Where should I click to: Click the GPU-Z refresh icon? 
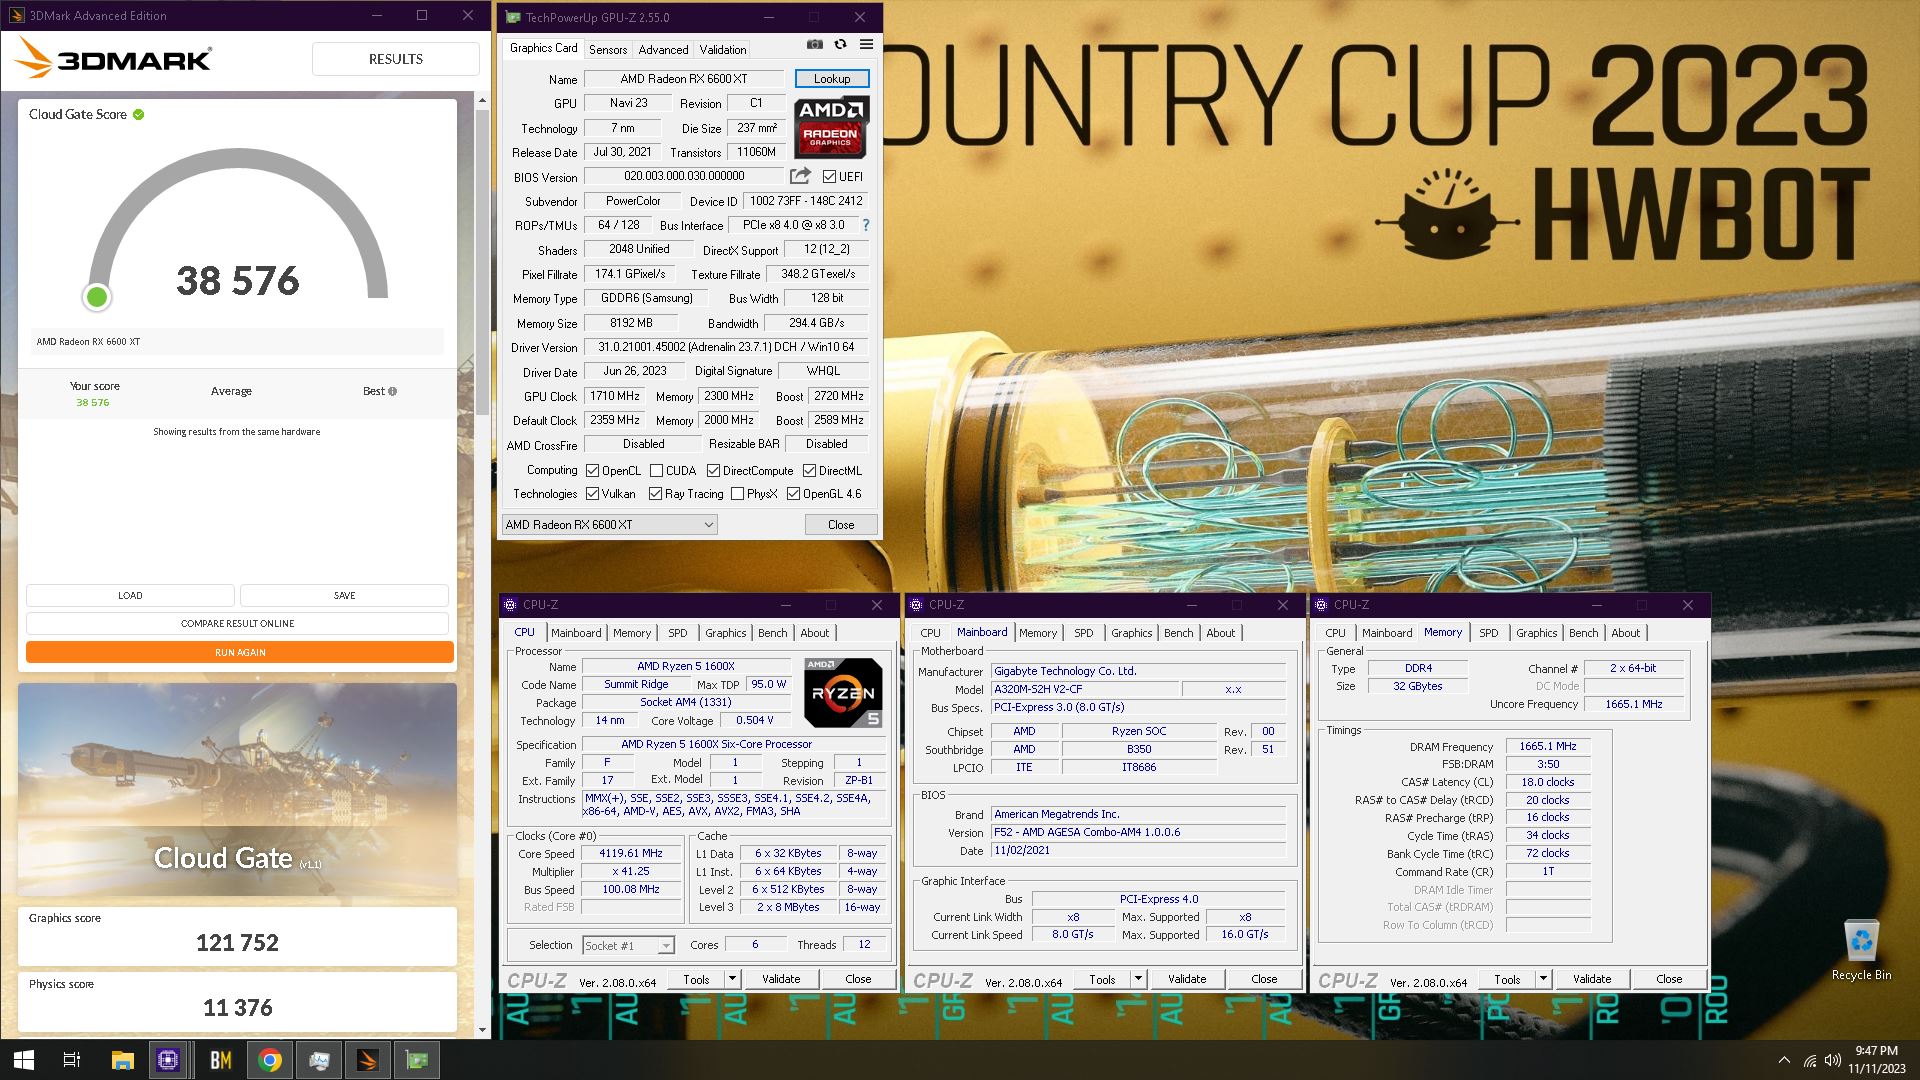(840, 45)
